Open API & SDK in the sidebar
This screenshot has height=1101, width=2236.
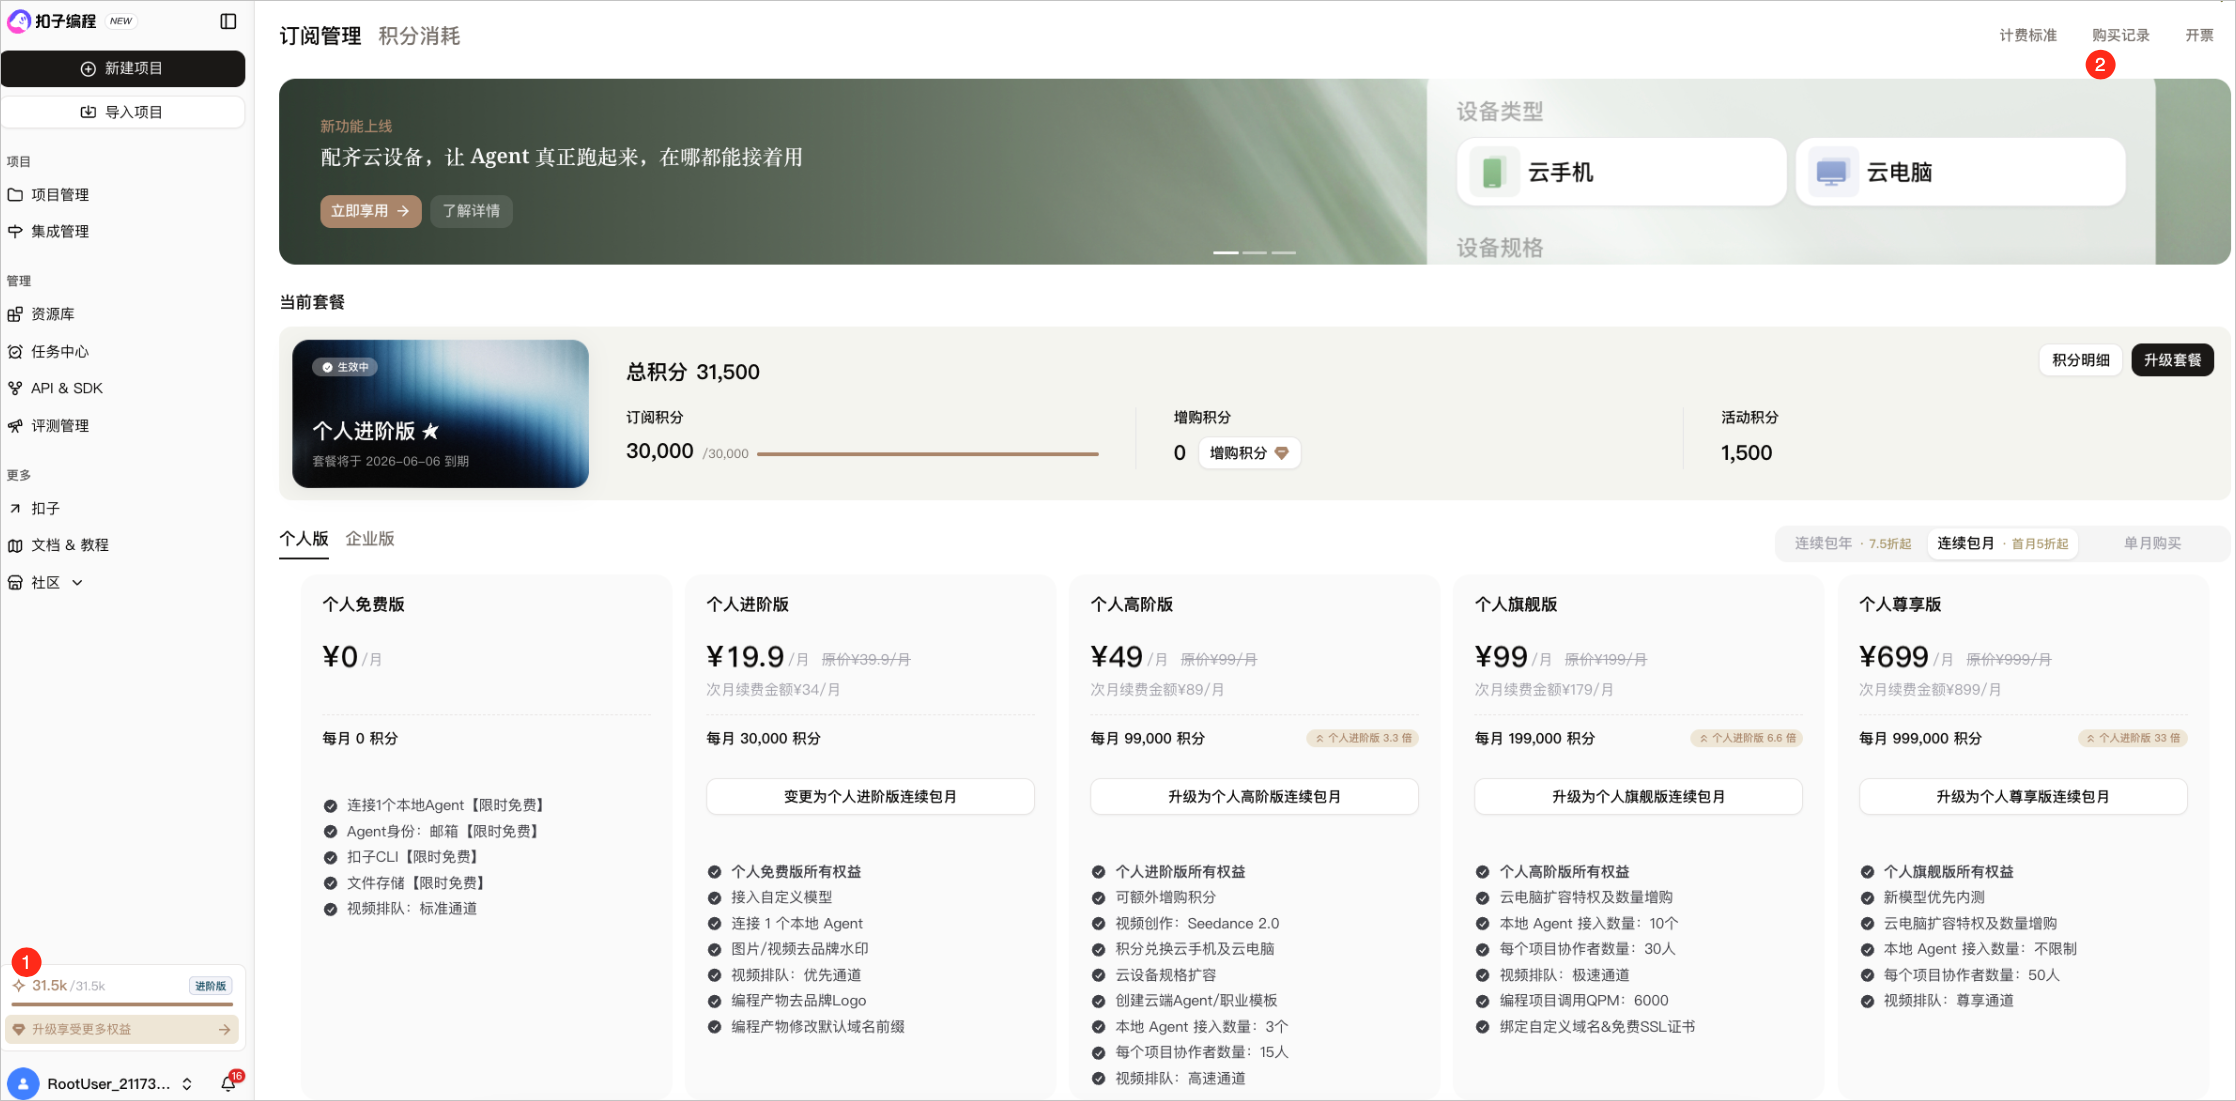tap(66, 388)
